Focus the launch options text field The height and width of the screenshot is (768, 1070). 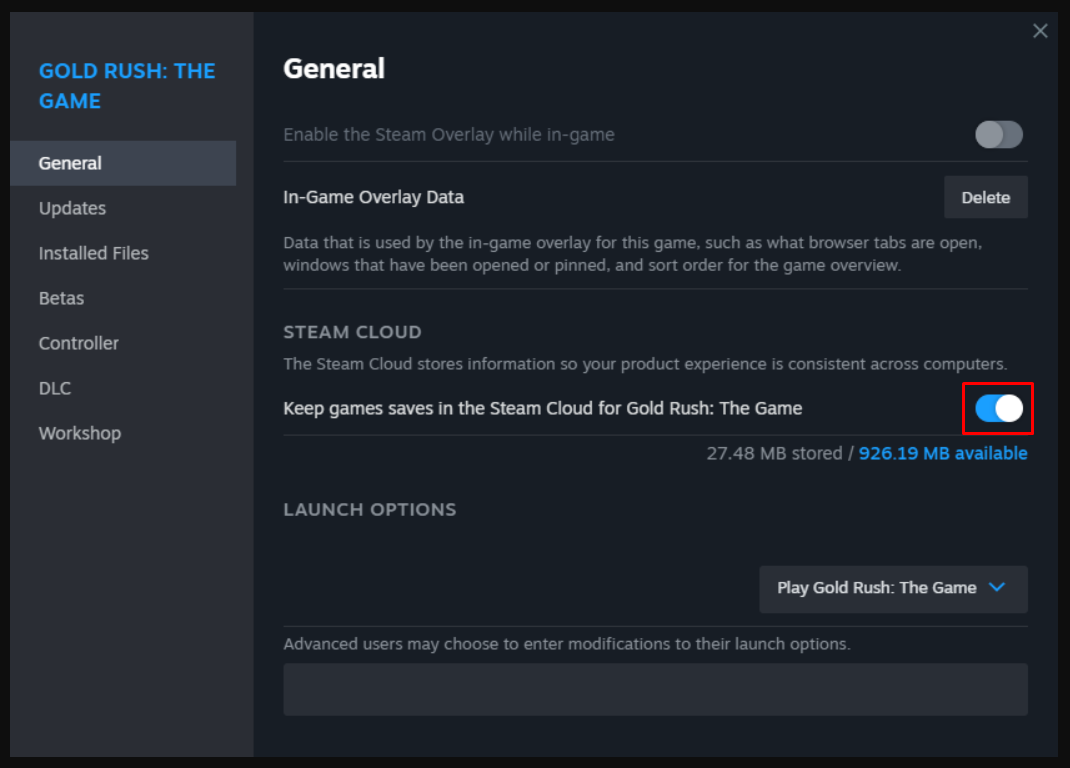pos(655,689)
